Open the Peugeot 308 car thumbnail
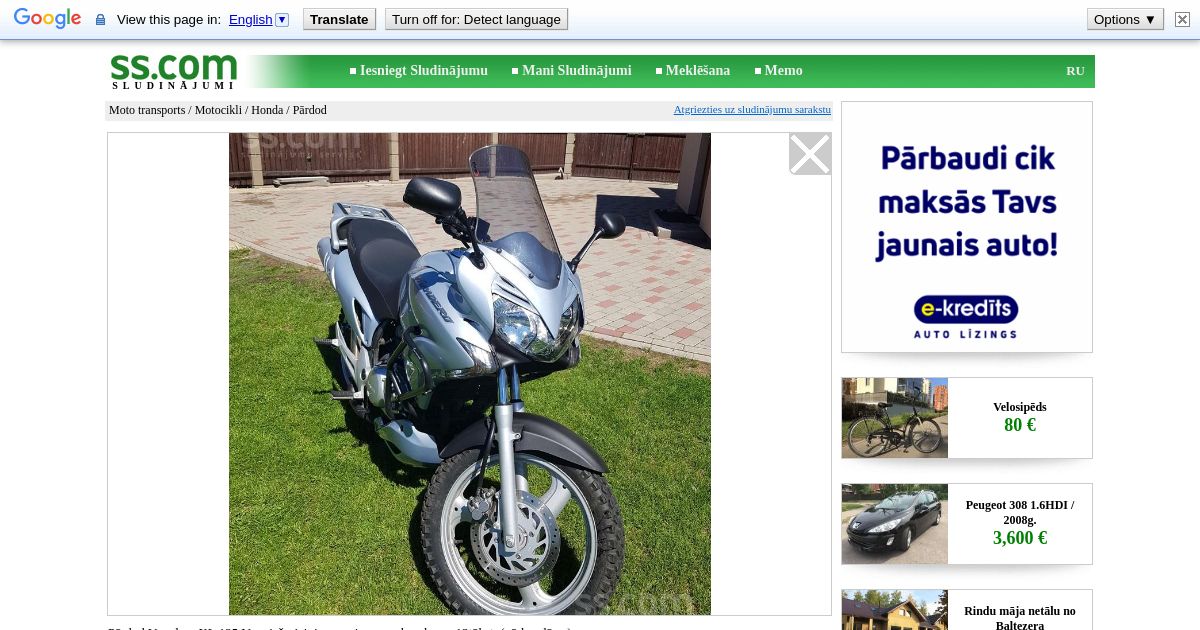This screenshot has width=1200, height=630. pyautogui.click(x=895, y=524)
